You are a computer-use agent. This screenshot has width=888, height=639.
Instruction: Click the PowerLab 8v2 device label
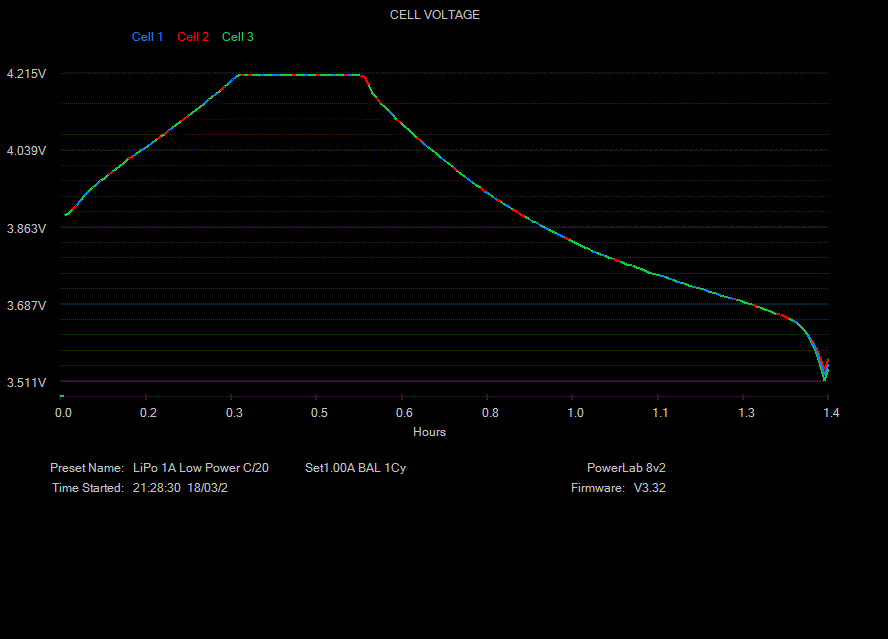626,468
